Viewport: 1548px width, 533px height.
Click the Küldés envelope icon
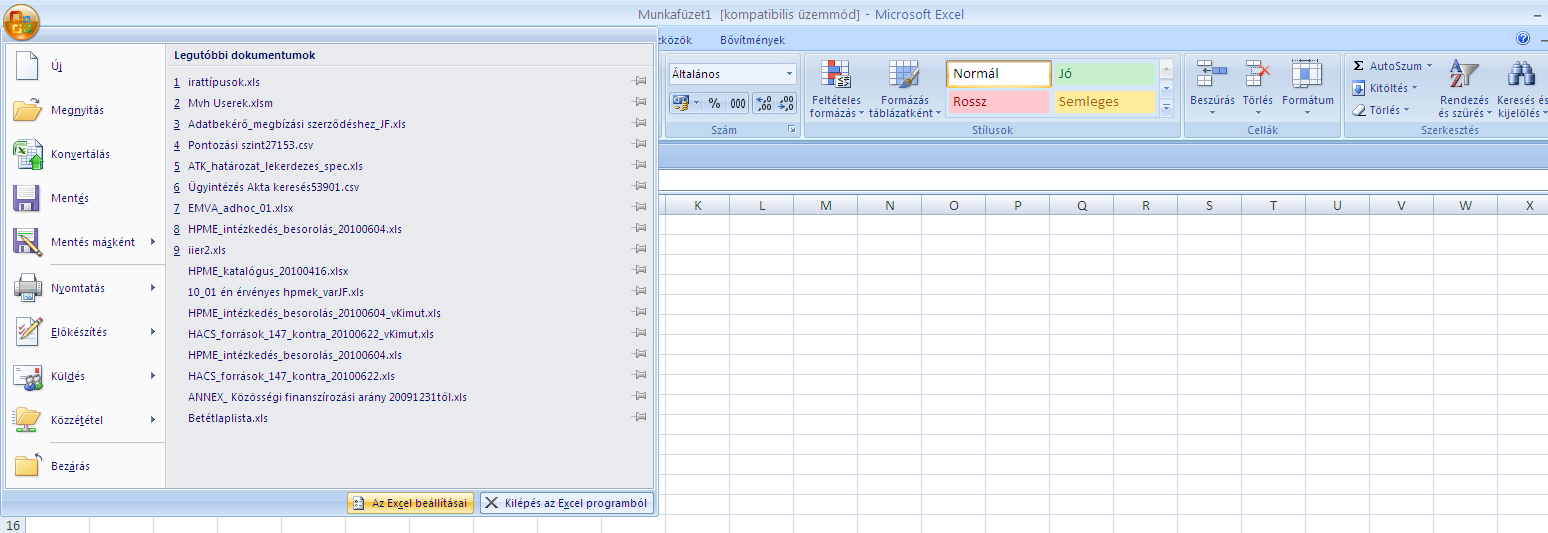(x=28, y=376)
